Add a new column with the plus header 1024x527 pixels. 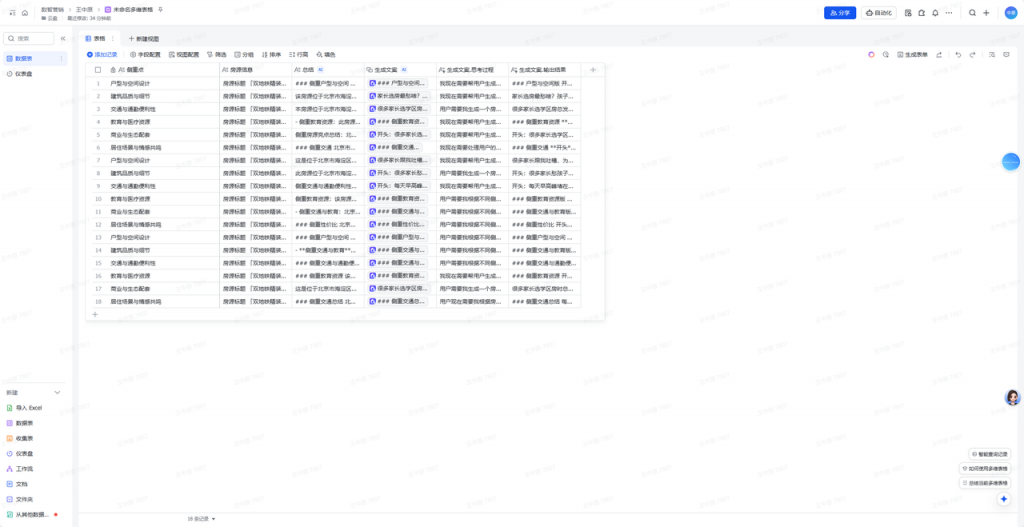click(x=593, y=69)
